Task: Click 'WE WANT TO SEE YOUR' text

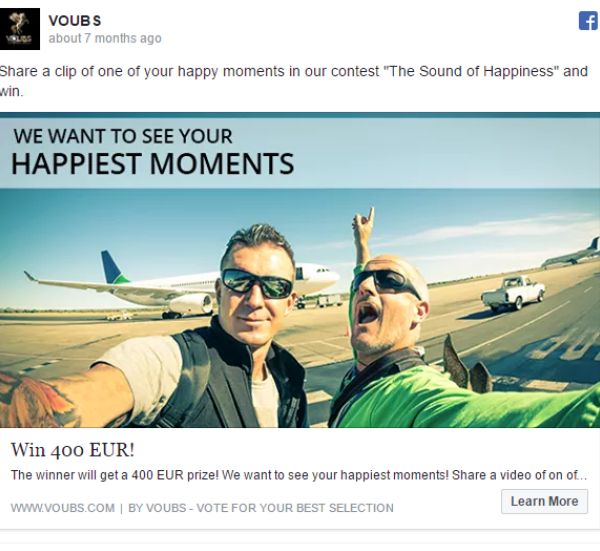Action: (x=123, y=136)
